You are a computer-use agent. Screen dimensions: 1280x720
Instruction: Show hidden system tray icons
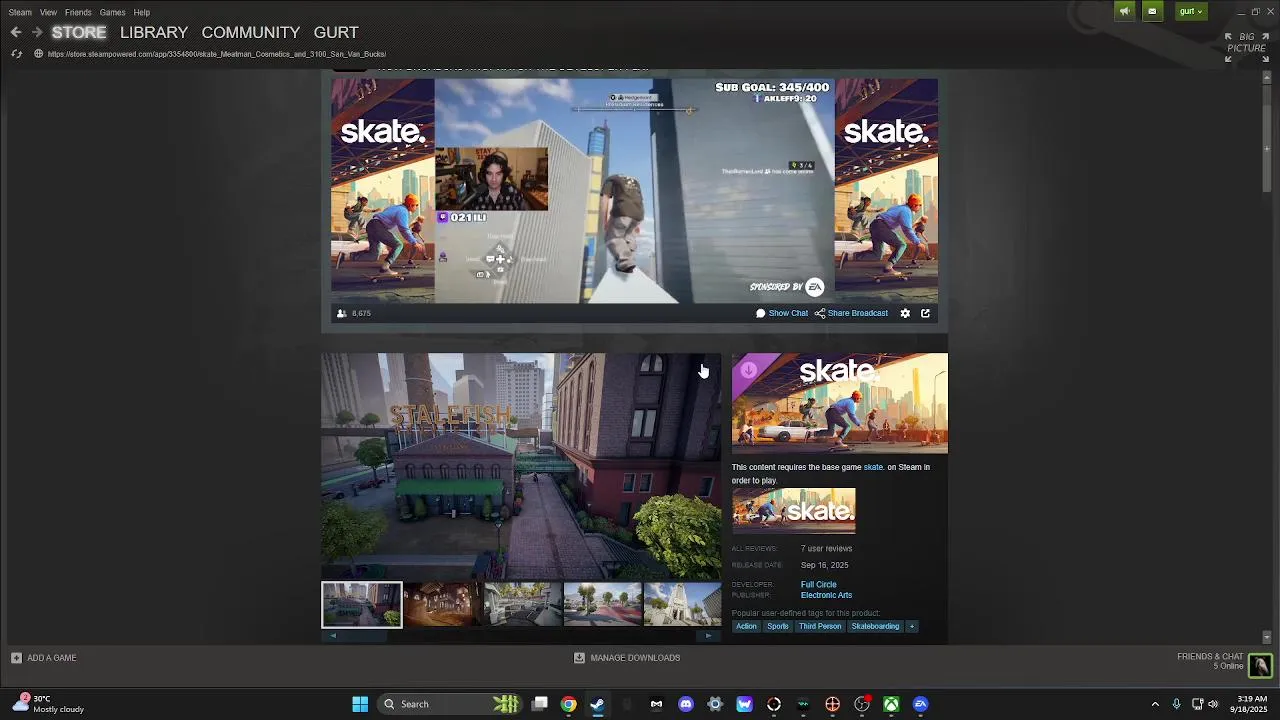tap(1155, 704)
